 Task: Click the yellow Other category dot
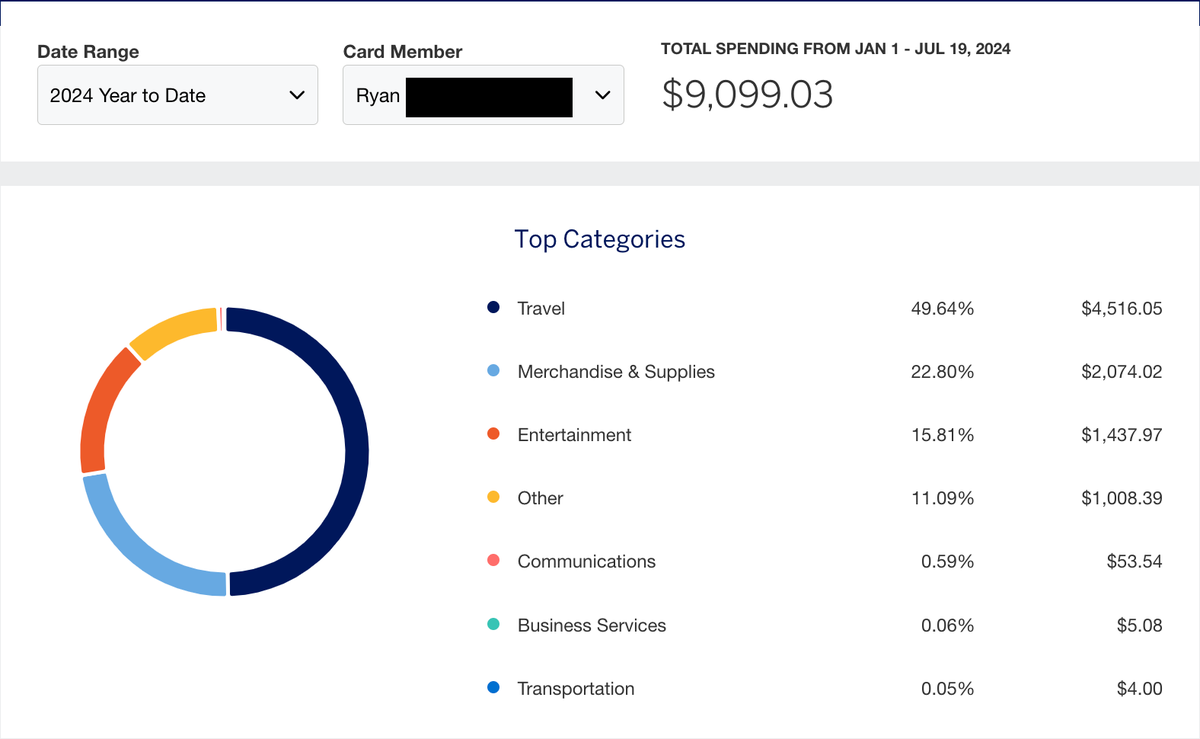[x=492, y=497]
